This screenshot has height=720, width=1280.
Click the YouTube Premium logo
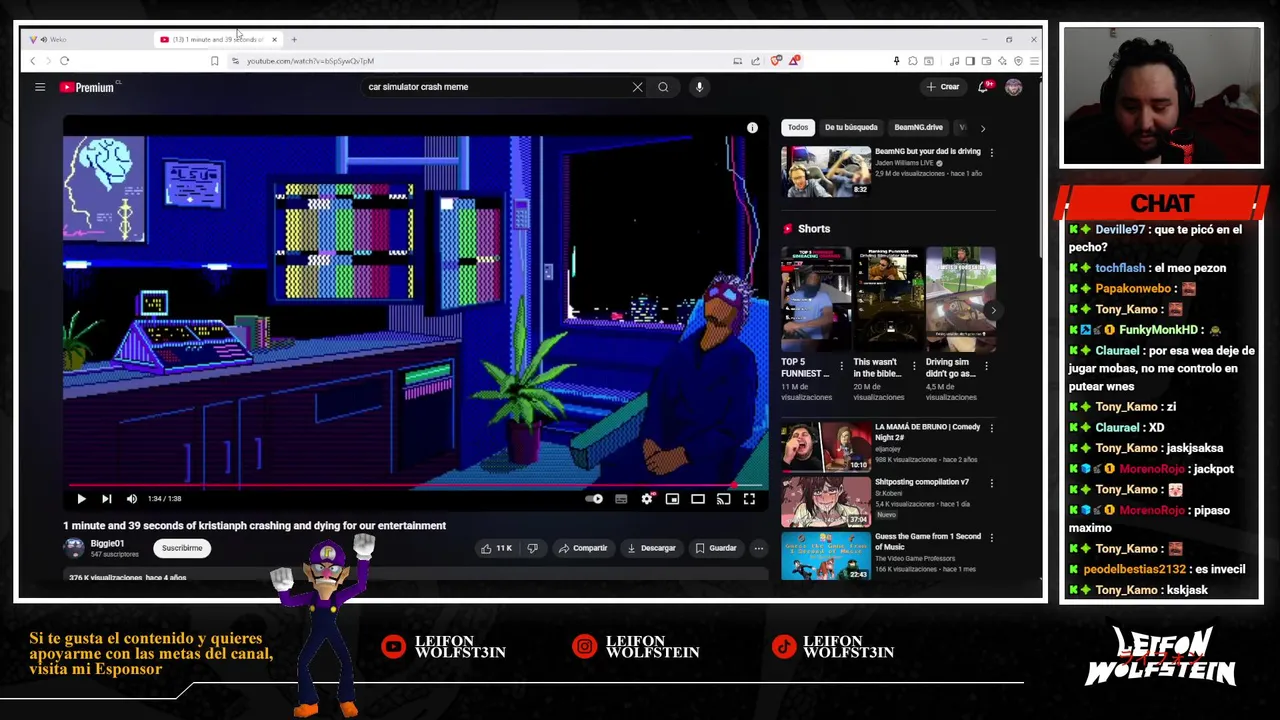click(87, 87)
